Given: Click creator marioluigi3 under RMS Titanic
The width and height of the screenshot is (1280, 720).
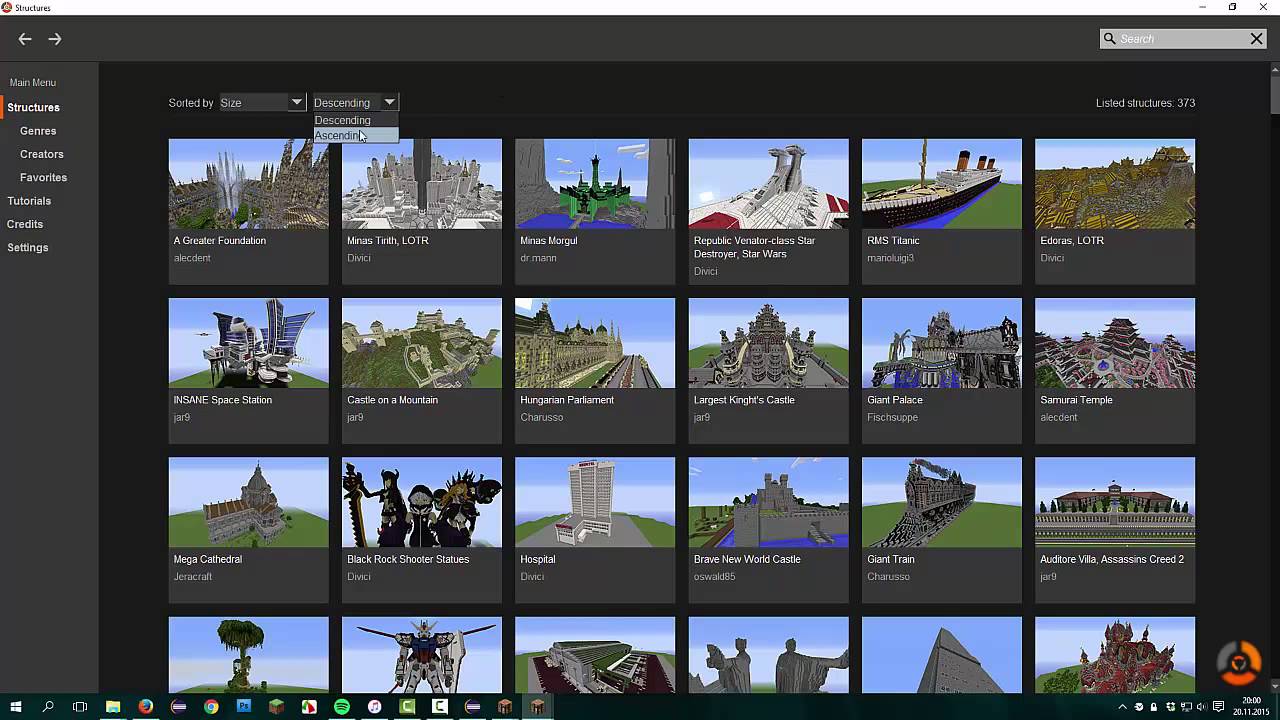Looking at the screenshot, I should 890,258.
